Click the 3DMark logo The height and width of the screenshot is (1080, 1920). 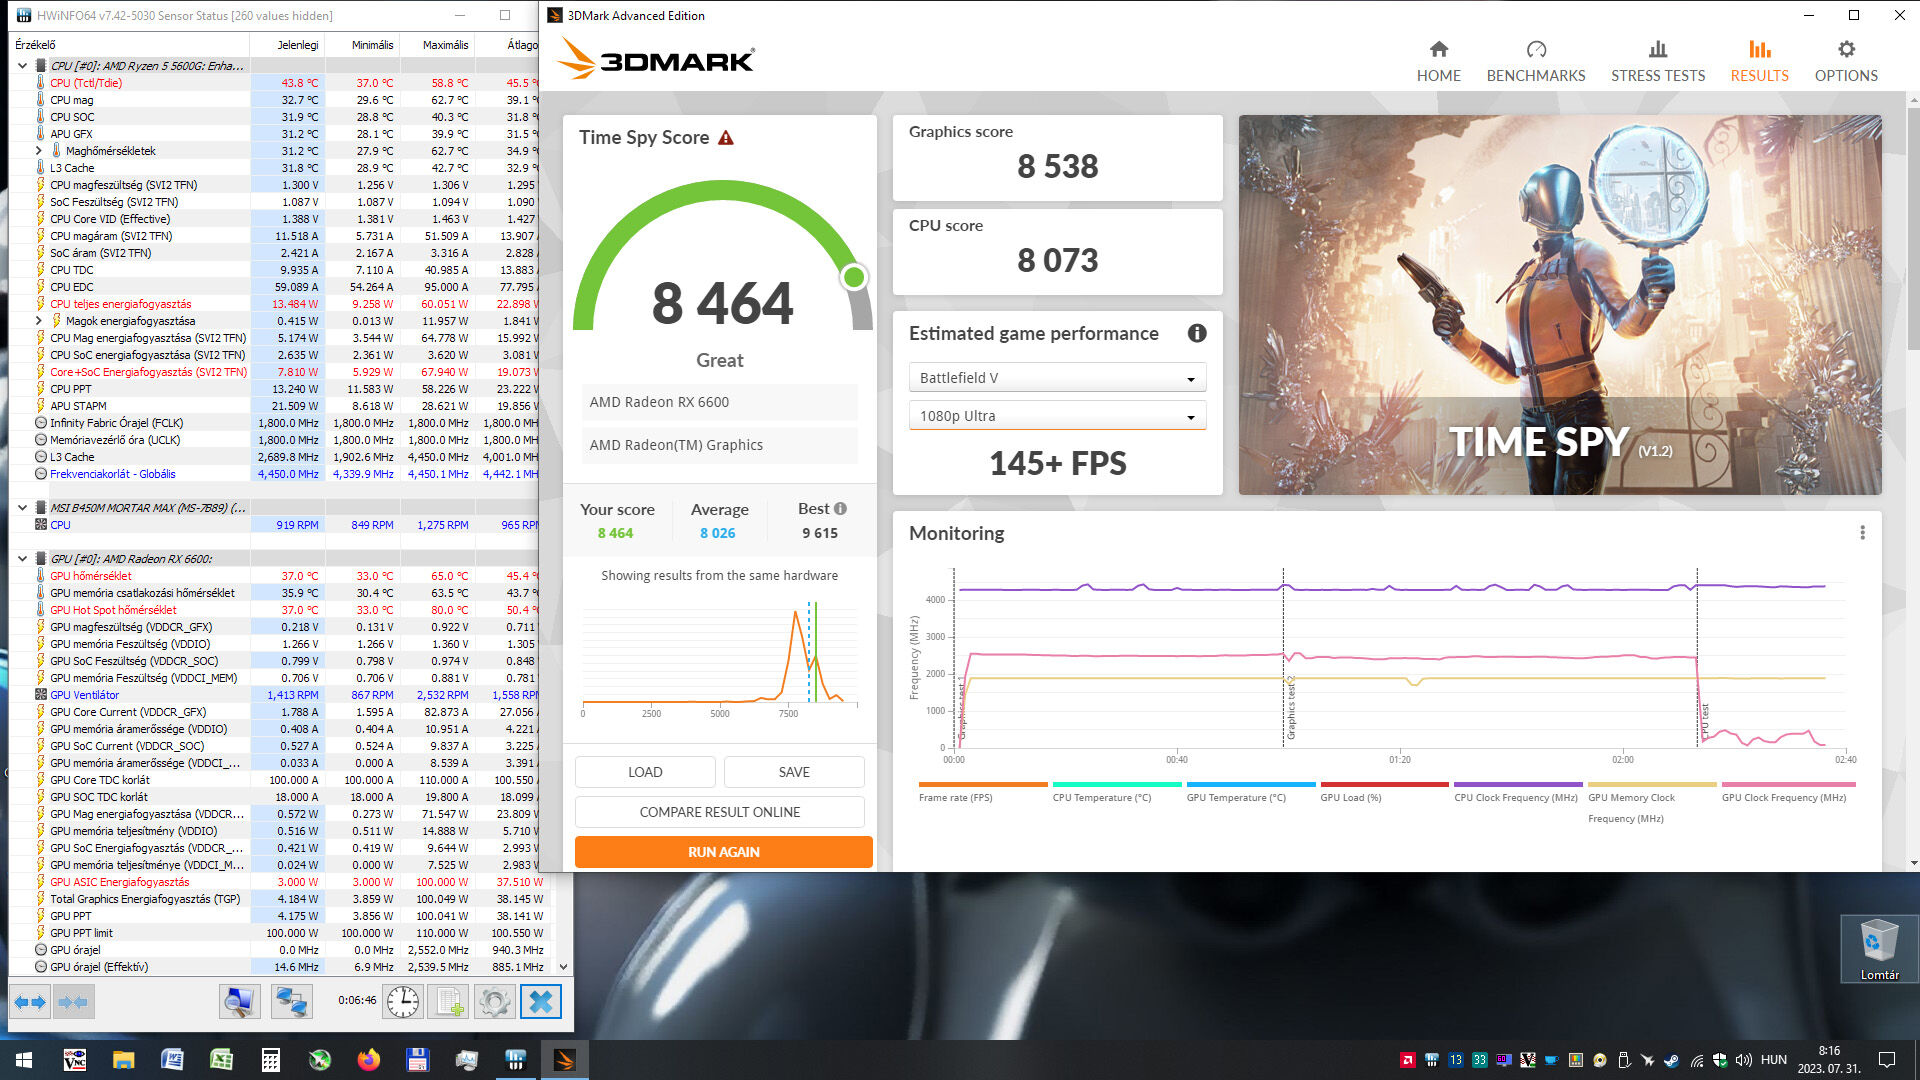[656, 59]
